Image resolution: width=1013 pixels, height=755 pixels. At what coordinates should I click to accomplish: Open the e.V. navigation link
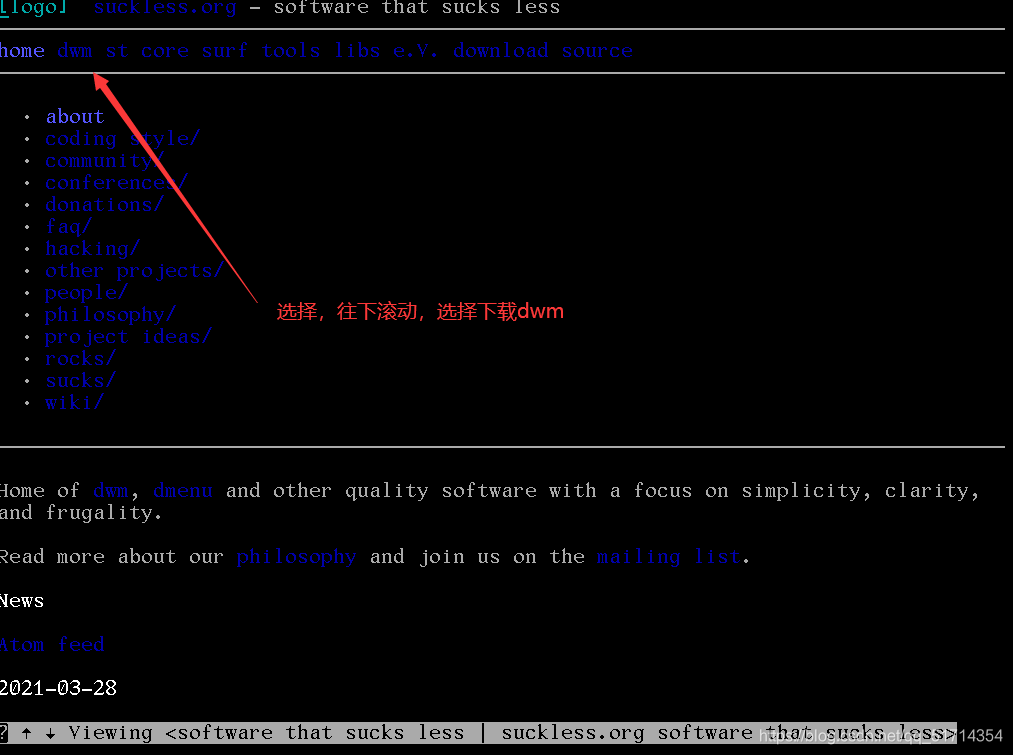pyautogui.click(x=415, y=50)
